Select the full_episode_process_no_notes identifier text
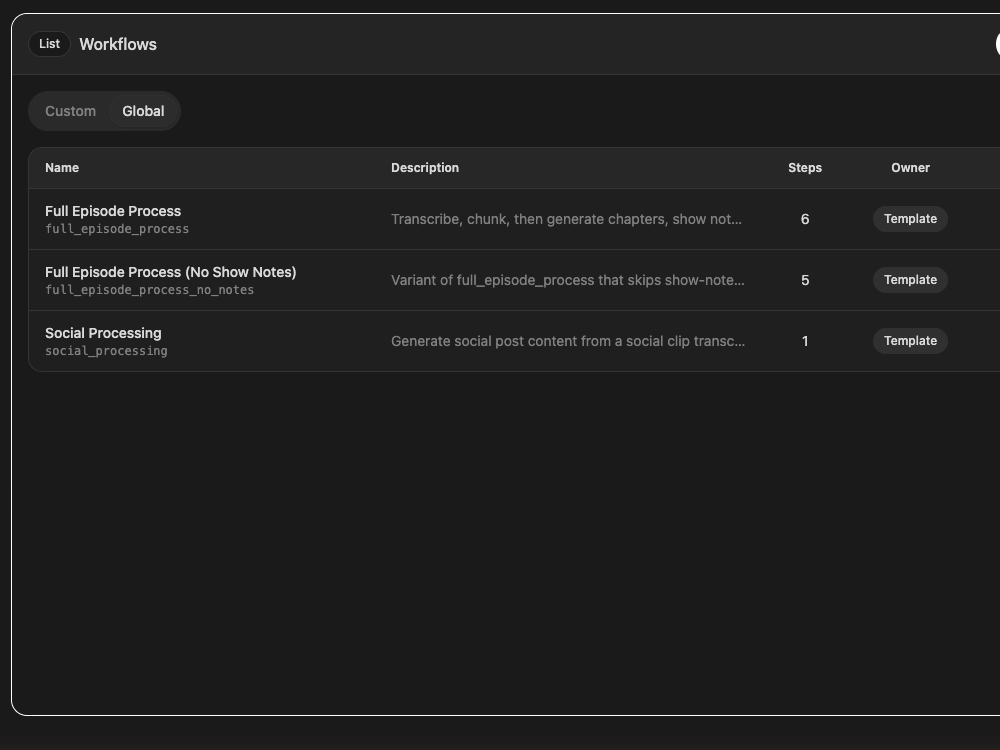Viewport: 1000px width, 750px height. [x=149, y=290]
